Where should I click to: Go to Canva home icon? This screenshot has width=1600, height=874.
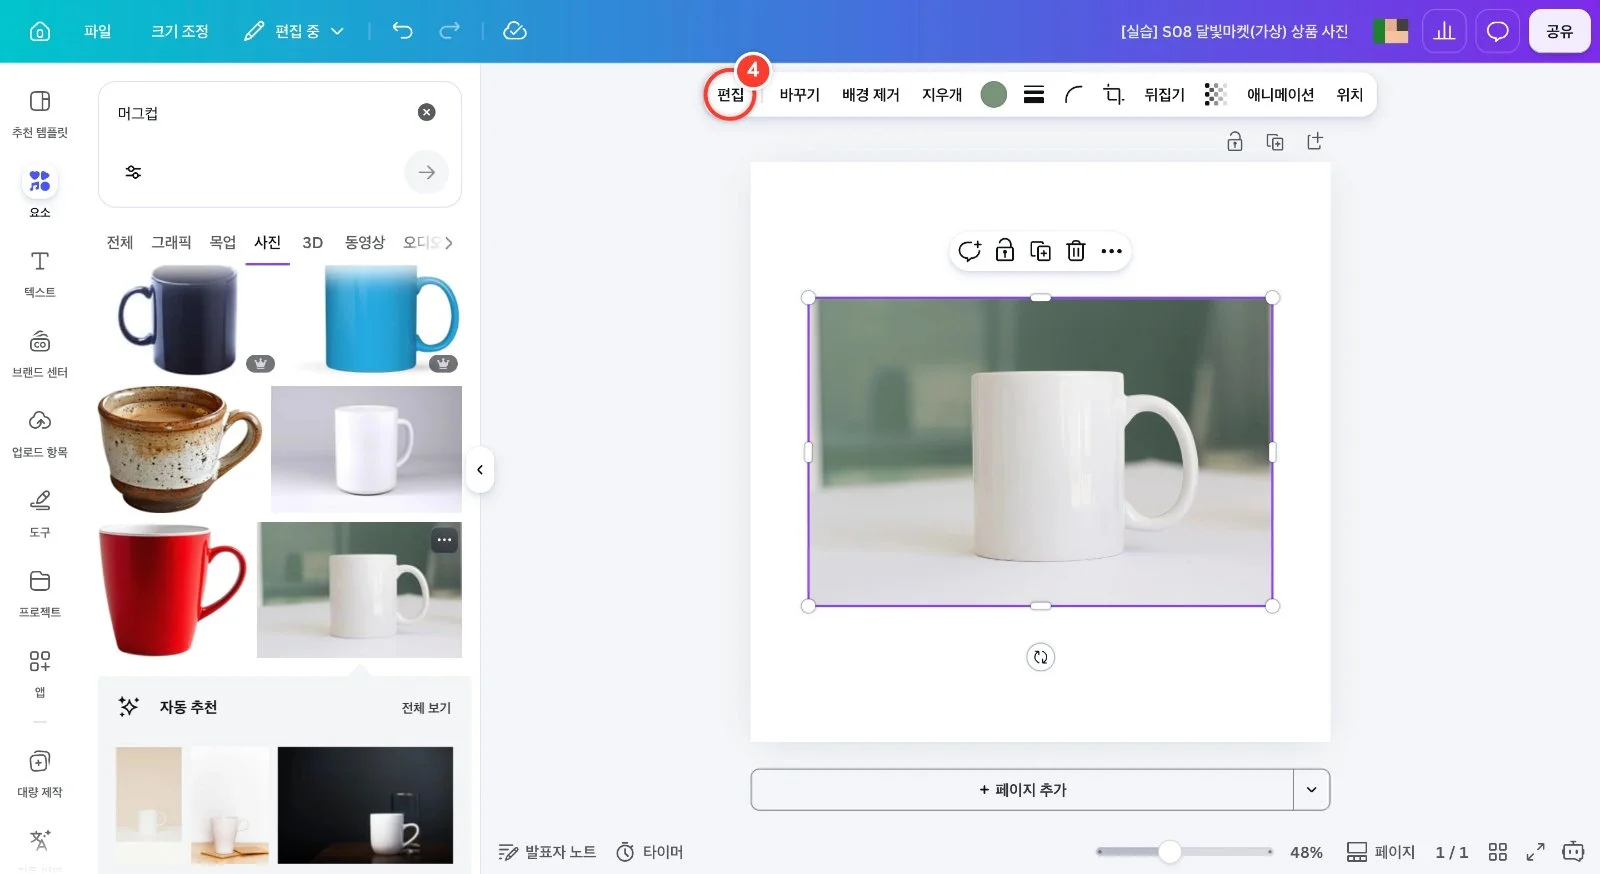click(x=40, y=31)
